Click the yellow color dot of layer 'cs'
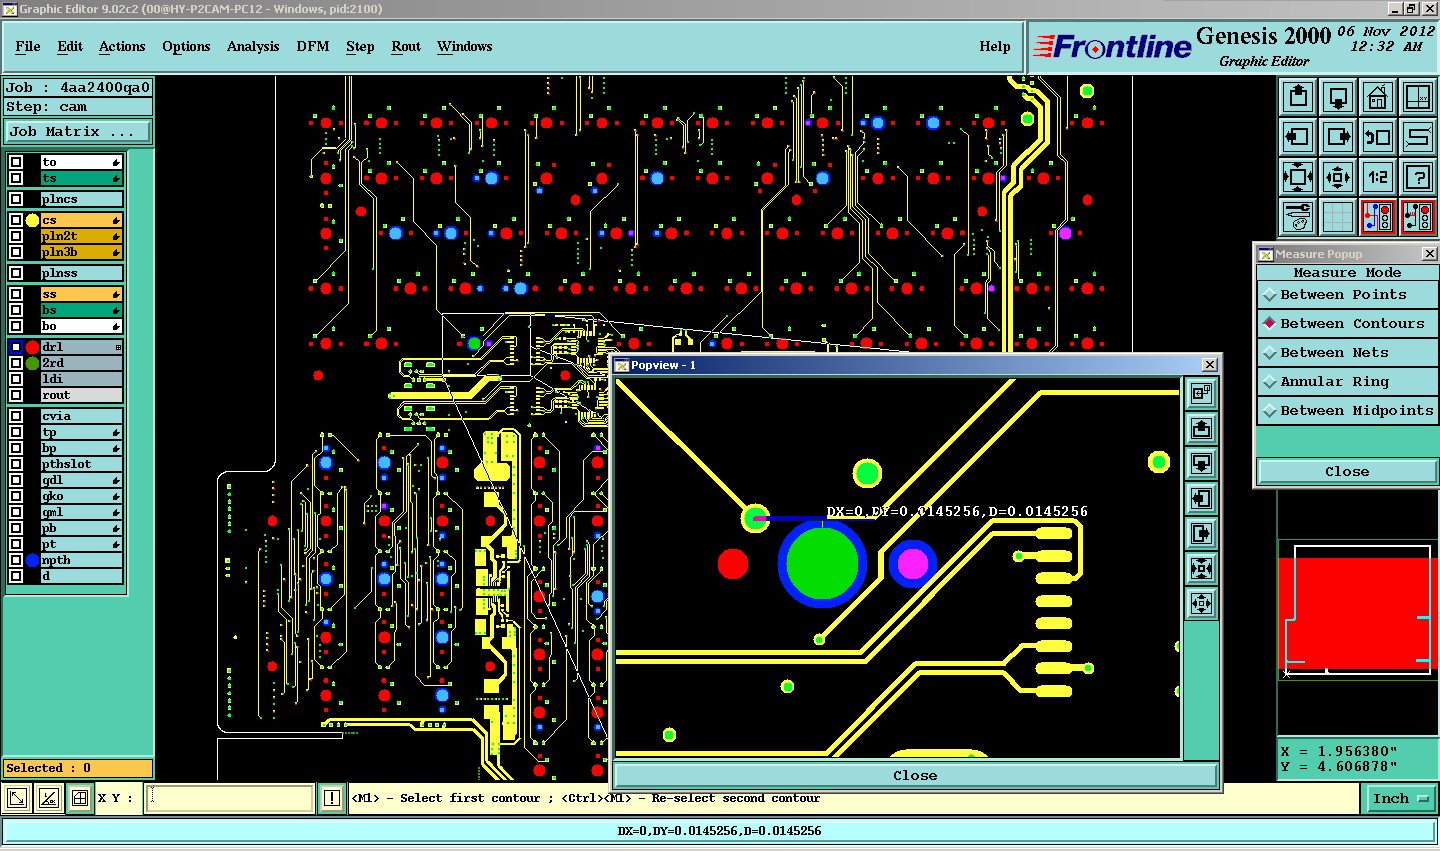The width and height of the screenshot is (1440, 851). pyautogui.click(x=32, y=220)
